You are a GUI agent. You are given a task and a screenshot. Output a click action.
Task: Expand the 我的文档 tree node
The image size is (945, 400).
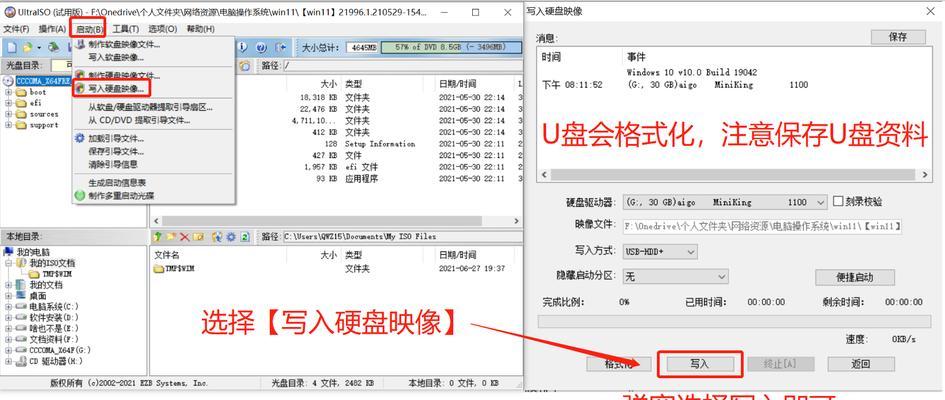click(x=8, y=285)
